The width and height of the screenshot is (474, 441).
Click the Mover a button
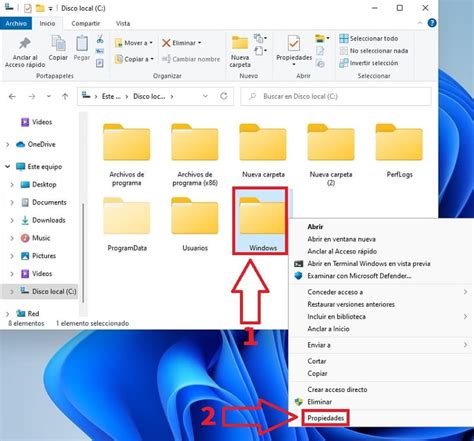tap(134, 43)
